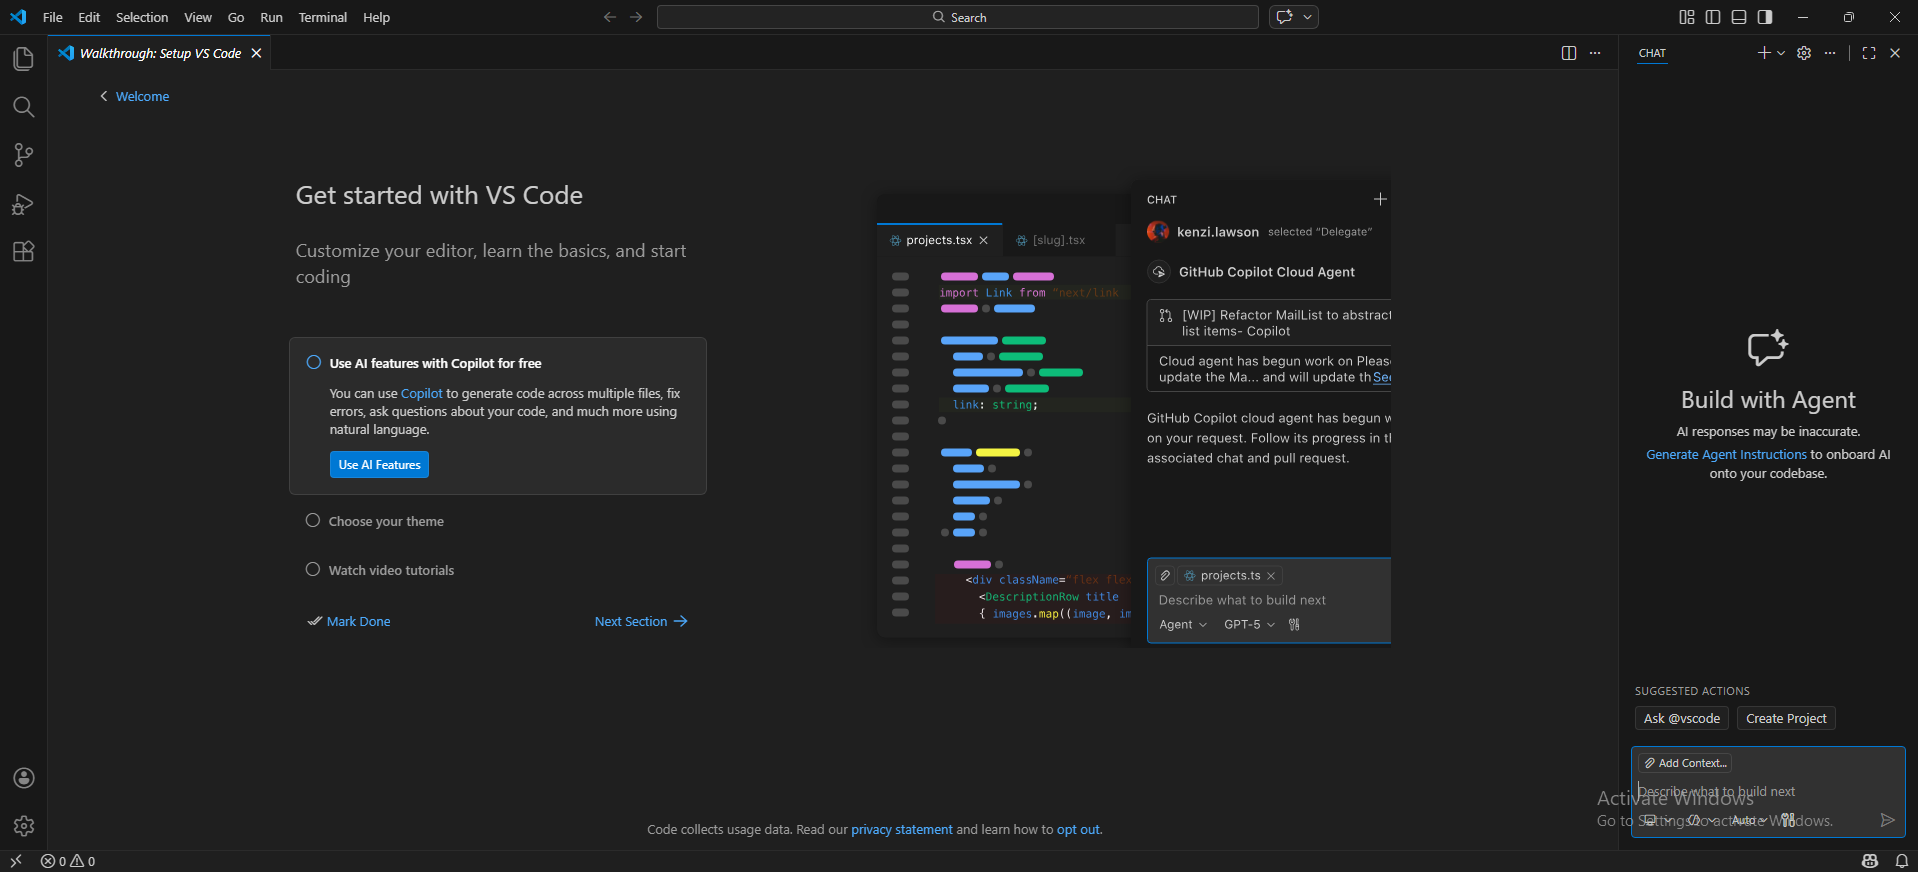
Task: Click the 'Use AI Features' button
Action: coord(379,465)
